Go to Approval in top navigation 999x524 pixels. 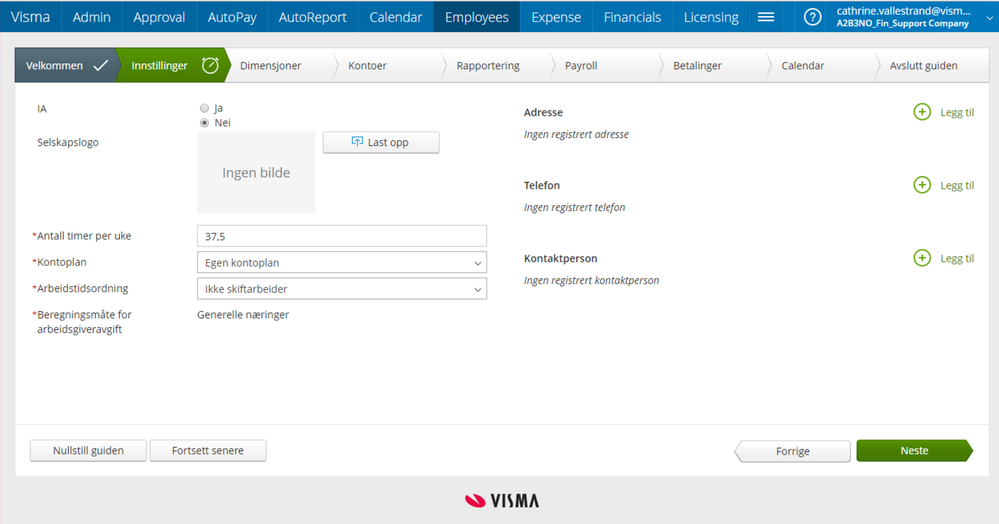(159, 17)
